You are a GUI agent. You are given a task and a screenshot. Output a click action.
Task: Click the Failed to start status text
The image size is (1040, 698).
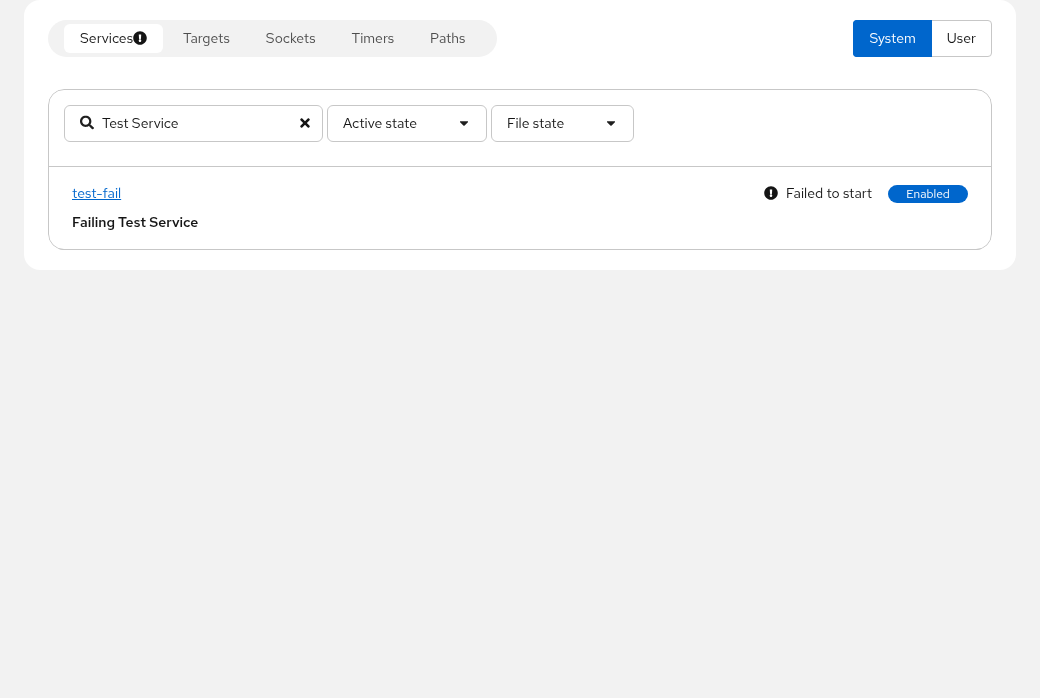point(829,193)
